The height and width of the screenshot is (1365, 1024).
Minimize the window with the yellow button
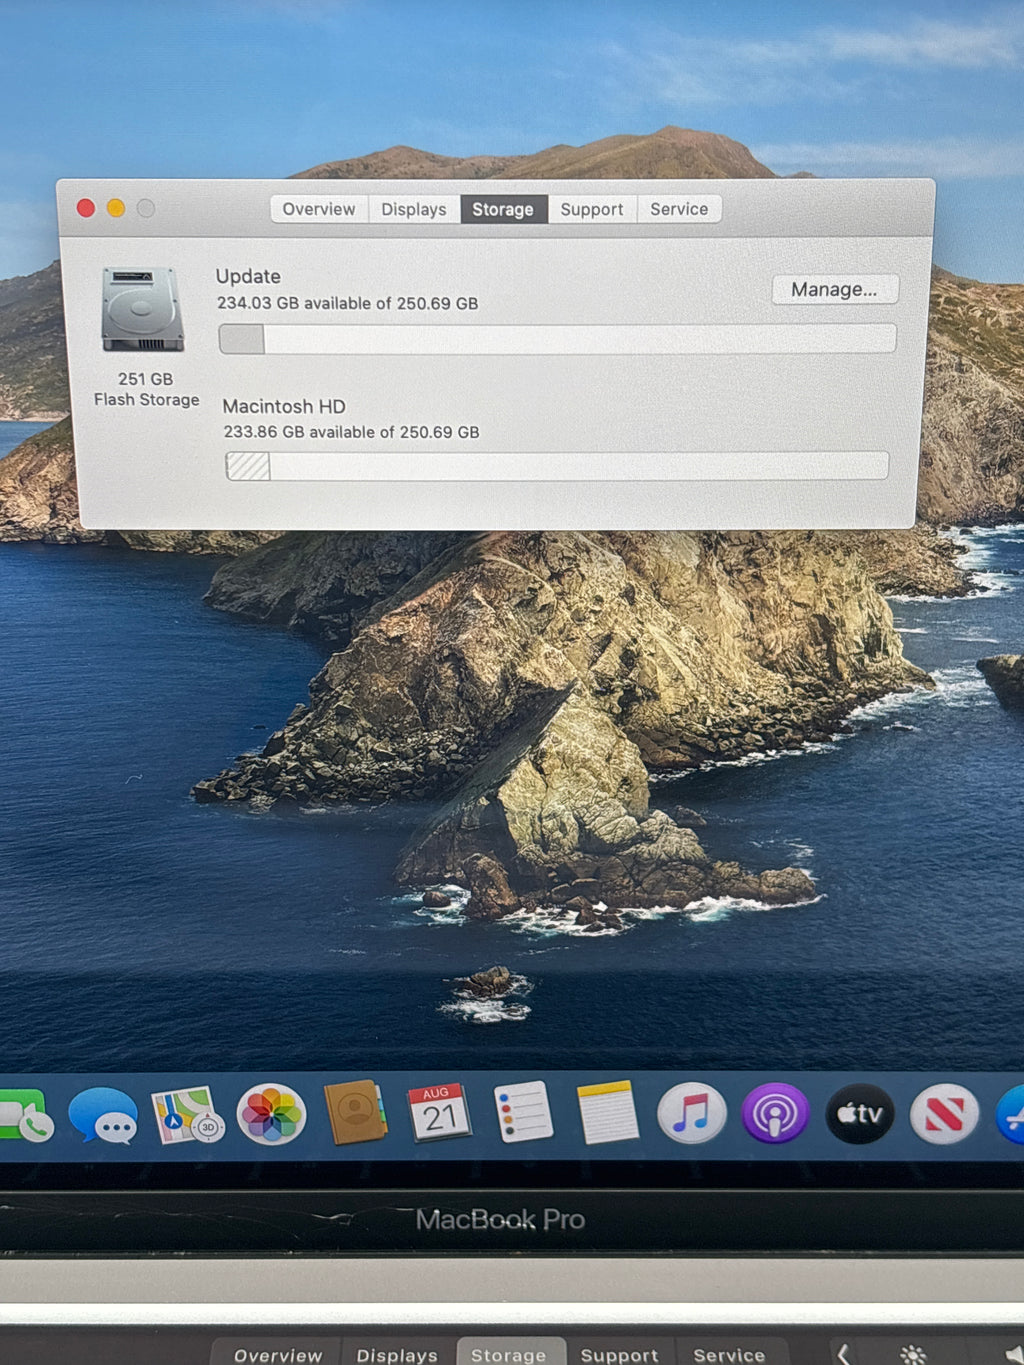point(116,208)
